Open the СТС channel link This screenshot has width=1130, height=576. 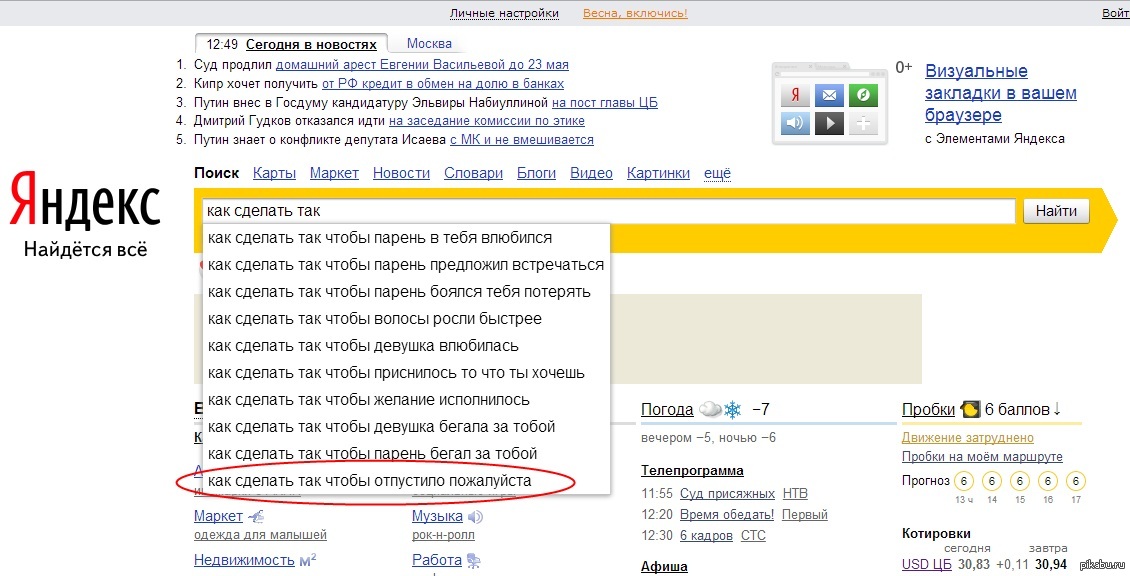(x=753, y=536)
